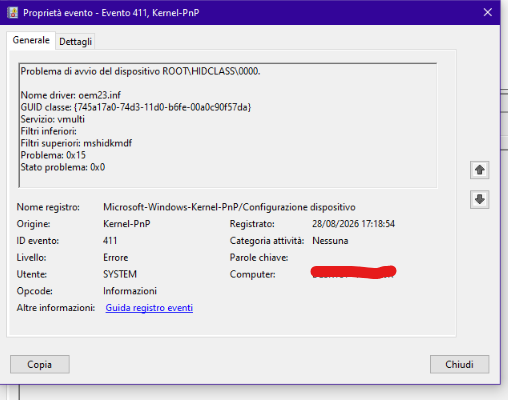Close the Proprietà evento dialog
This screenshot has height=400, width=508.
tap(488, 12)
